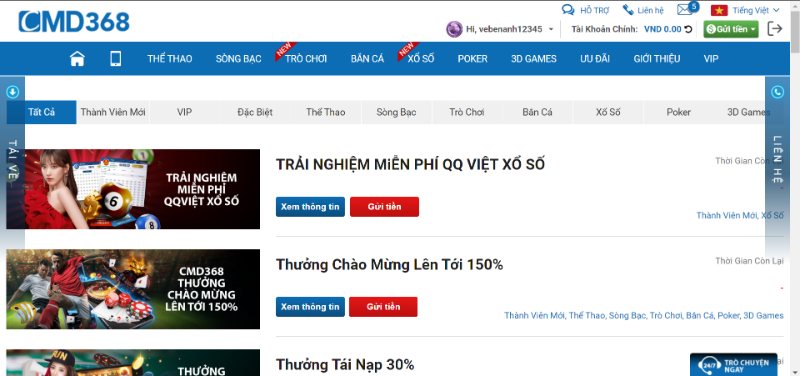Open Giới Thiệu in the main navigation
This screenshot has width=800, height=376.
point(657,59)
